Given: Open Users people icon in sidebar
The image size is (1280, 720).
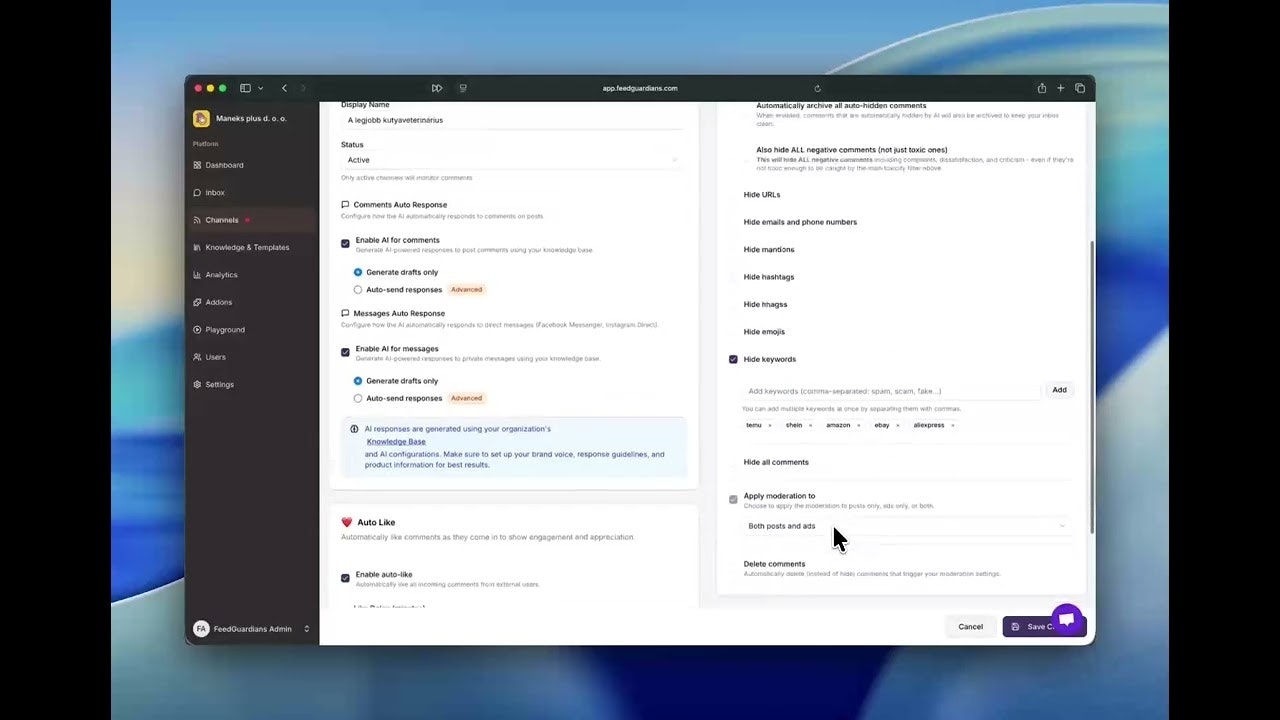Looking at the screenshot, I should [x=197, y=357].
